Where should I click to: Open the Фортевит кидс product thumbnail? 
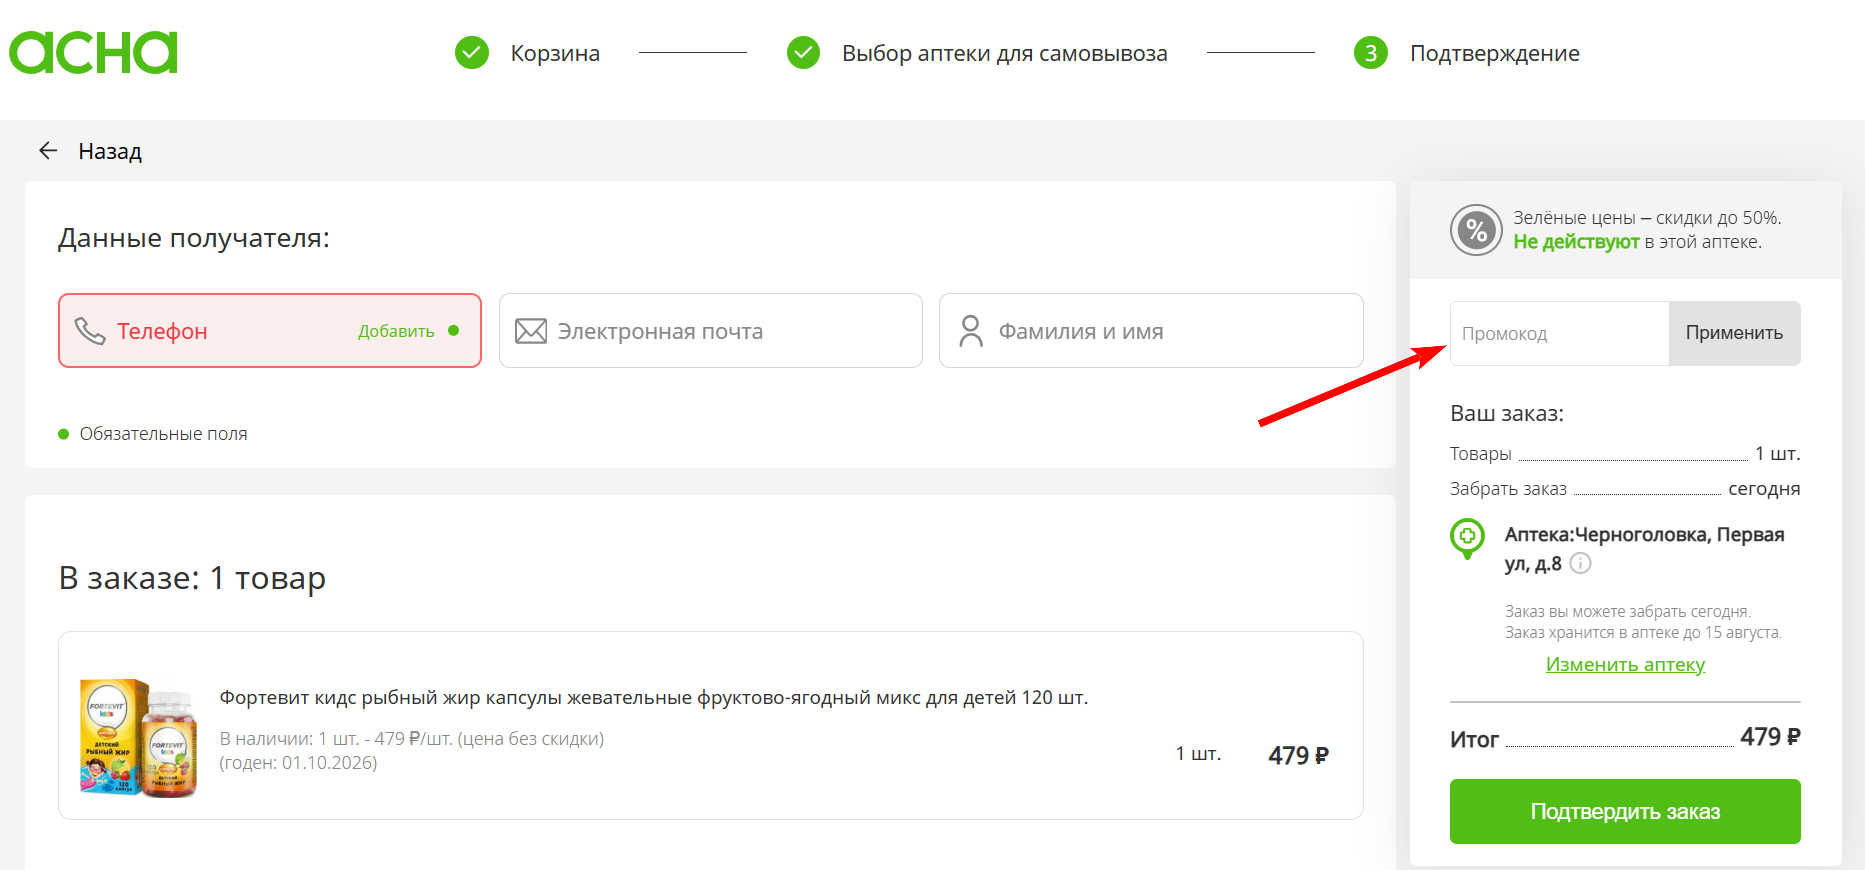(139, 738)
